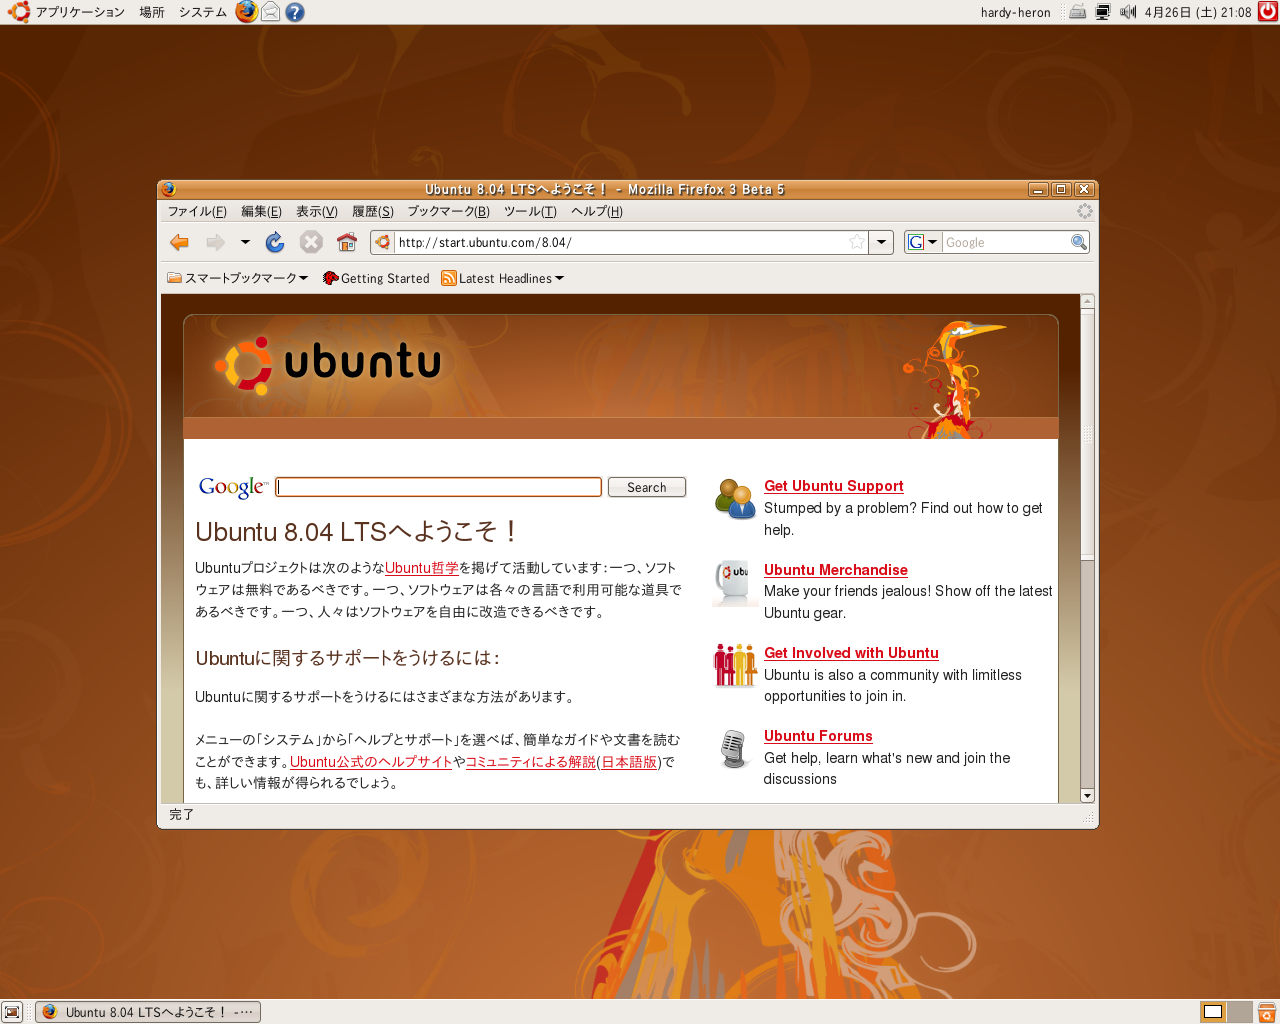Image resolution: width=1280 pixels, height=1024 pixels.
Task: Click the page scrollbar down arrow
Action: (1087, 796)
